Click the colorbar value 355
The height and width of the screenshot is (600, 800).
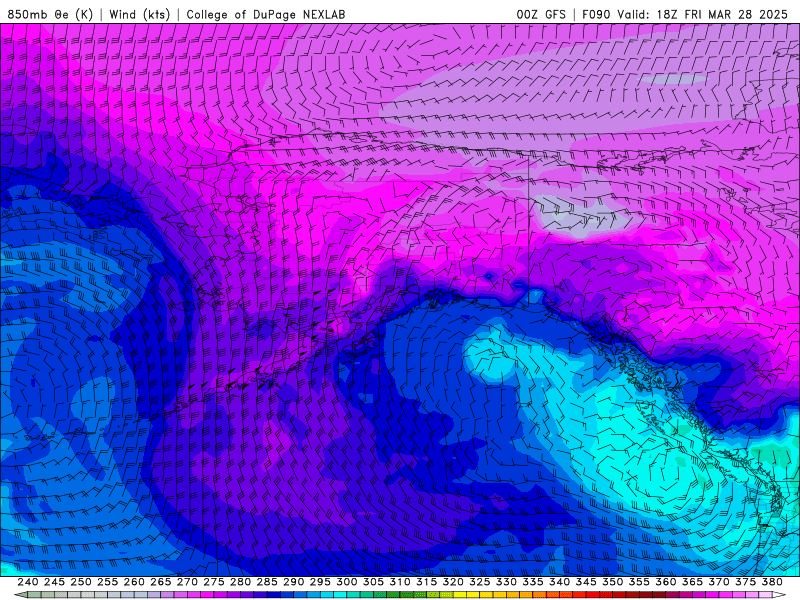click(x=639, y=582)
